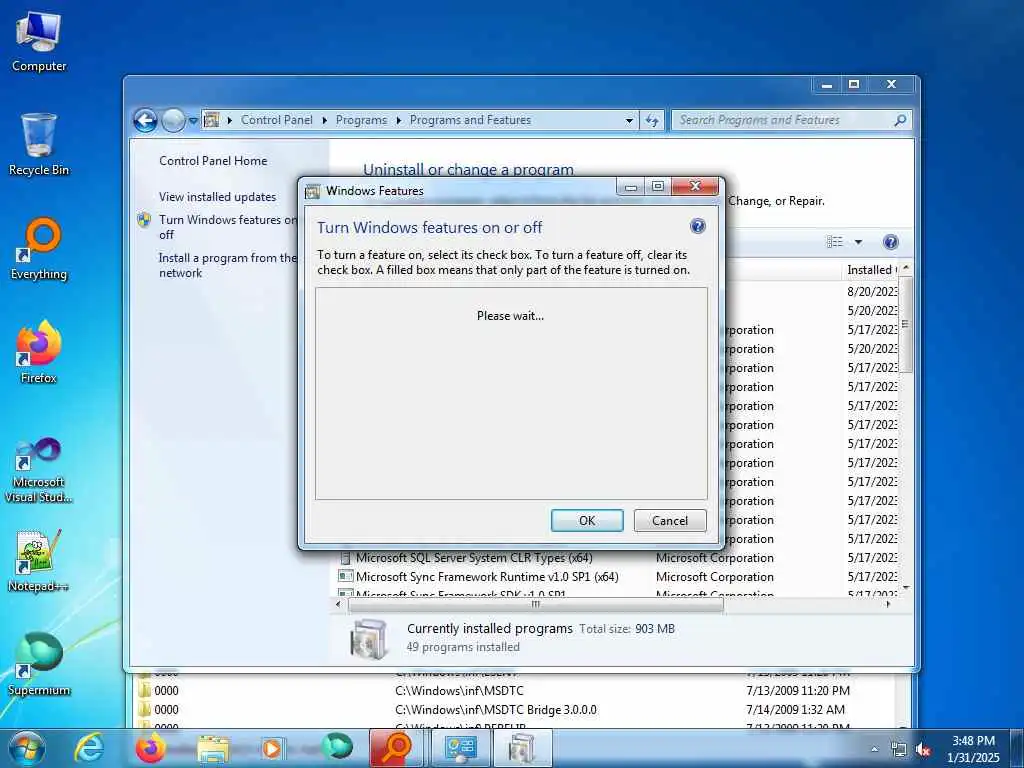Open recent pages dropdown near Back button
This screenshot has height=768, width=1024.
(x=193, y=121)
